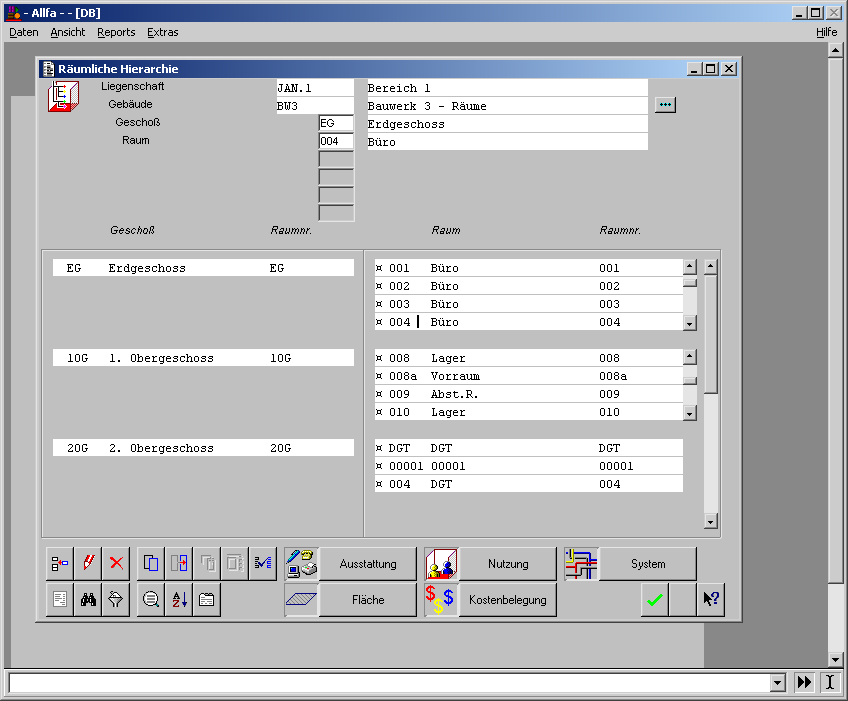Click the red X delete icon
The width and height of the screenshot is (848, 701).
(116, 564)
